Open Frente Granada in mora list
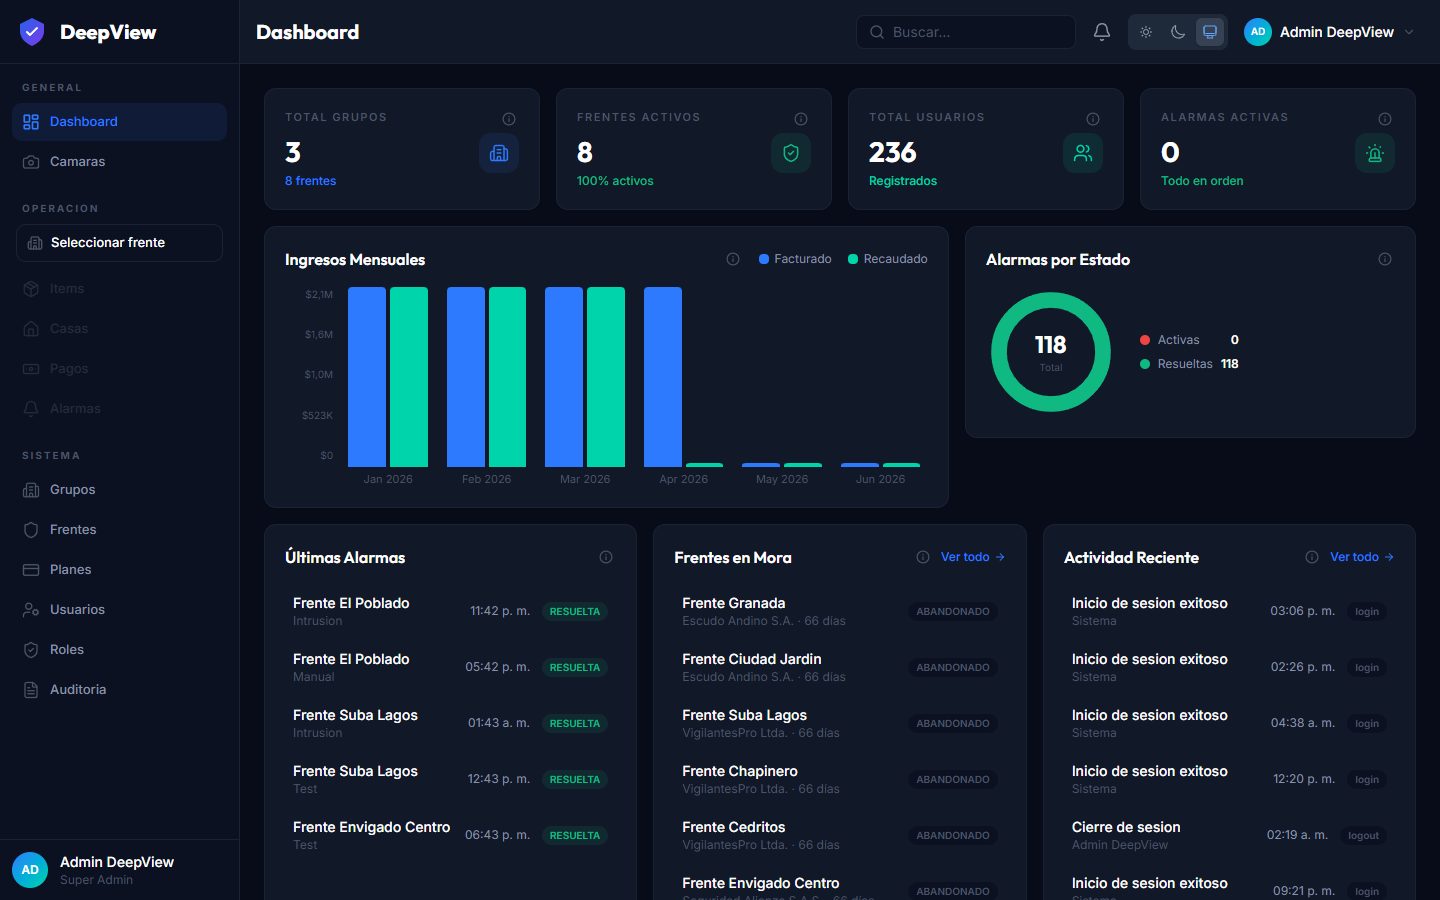This screenshot has height=900, width=1440. click(x=840, y=611)
